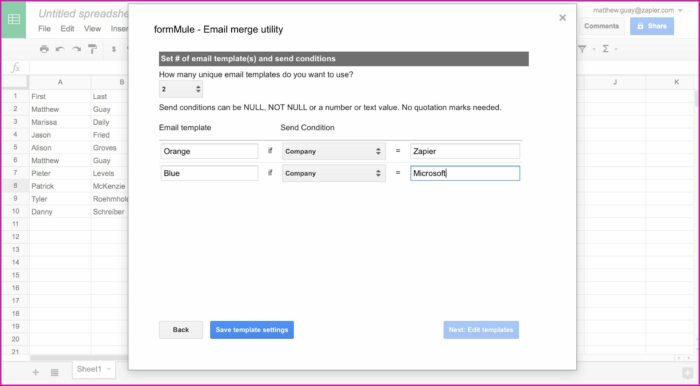Select row 1 header
700x386 pixels.
coord(15,96)
